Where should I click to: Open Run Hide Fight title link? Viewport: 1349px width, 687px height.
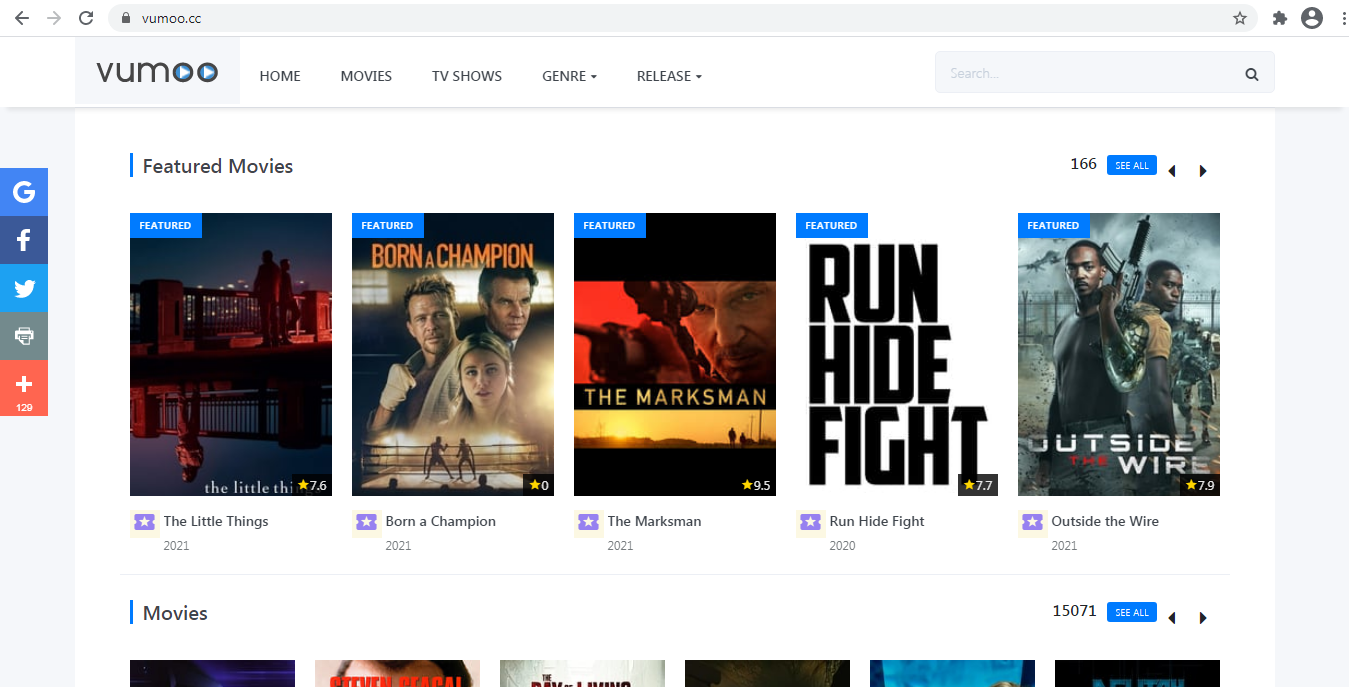(x=877, y=521)
